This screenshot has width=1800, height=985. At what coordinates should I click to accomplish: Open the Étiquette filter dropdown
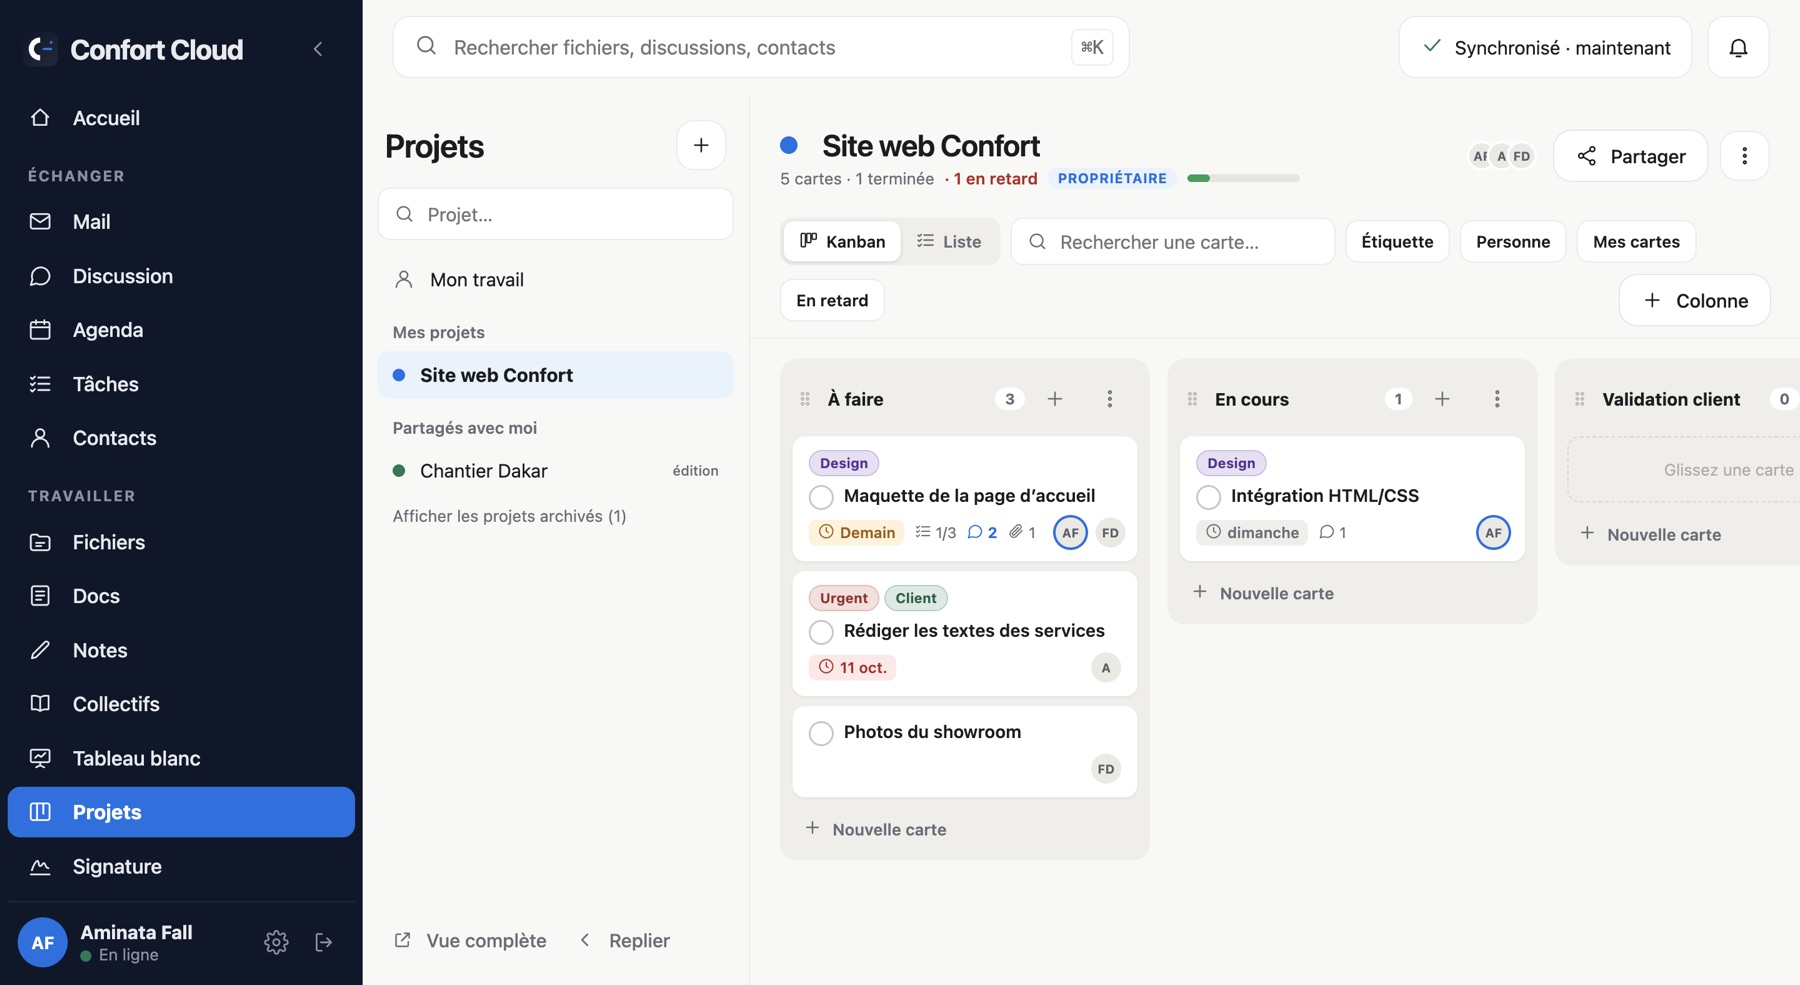pyautogui.click(x=1397, y=242)
